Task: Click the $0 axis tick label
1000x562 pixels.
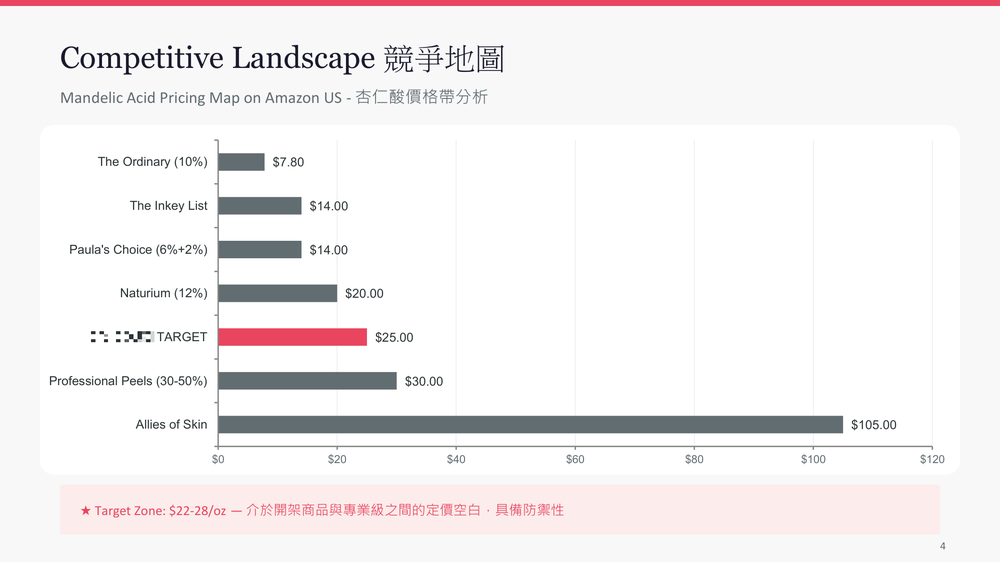Action: (218, 459)
